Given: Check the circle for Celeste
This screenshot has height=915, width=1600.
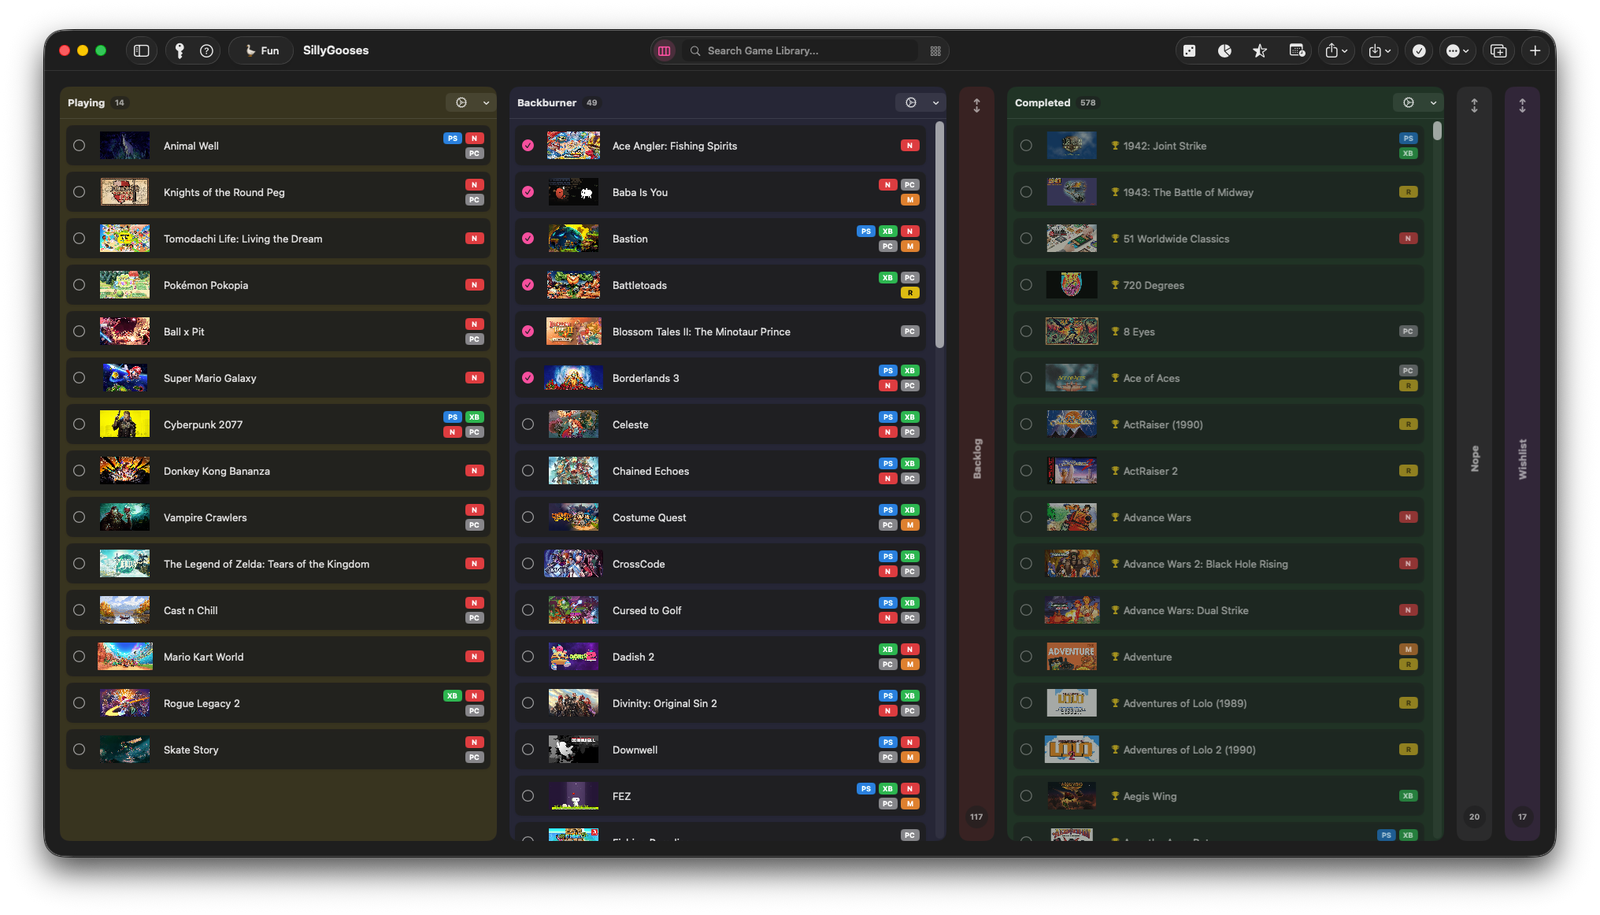Looking at the screenshot, I should pyautogui.click(x=528, y=424).
